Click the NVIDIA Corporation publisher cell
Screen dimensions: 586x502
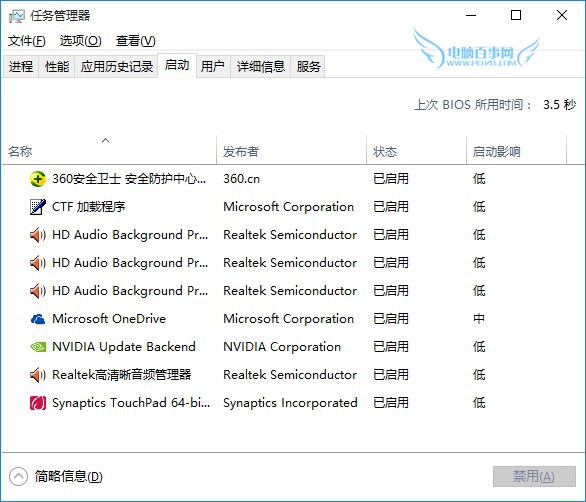tap(282, 347)
